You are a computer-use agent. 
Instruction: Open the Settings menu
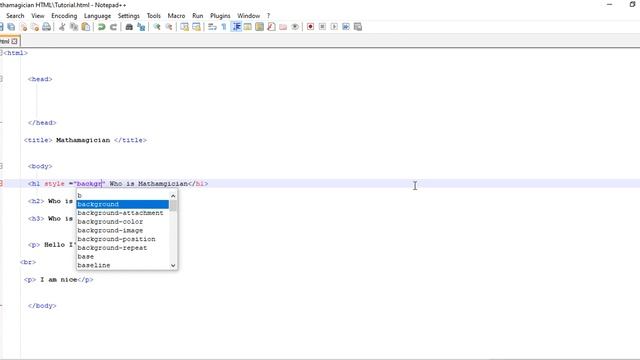(x=129, y=16)
